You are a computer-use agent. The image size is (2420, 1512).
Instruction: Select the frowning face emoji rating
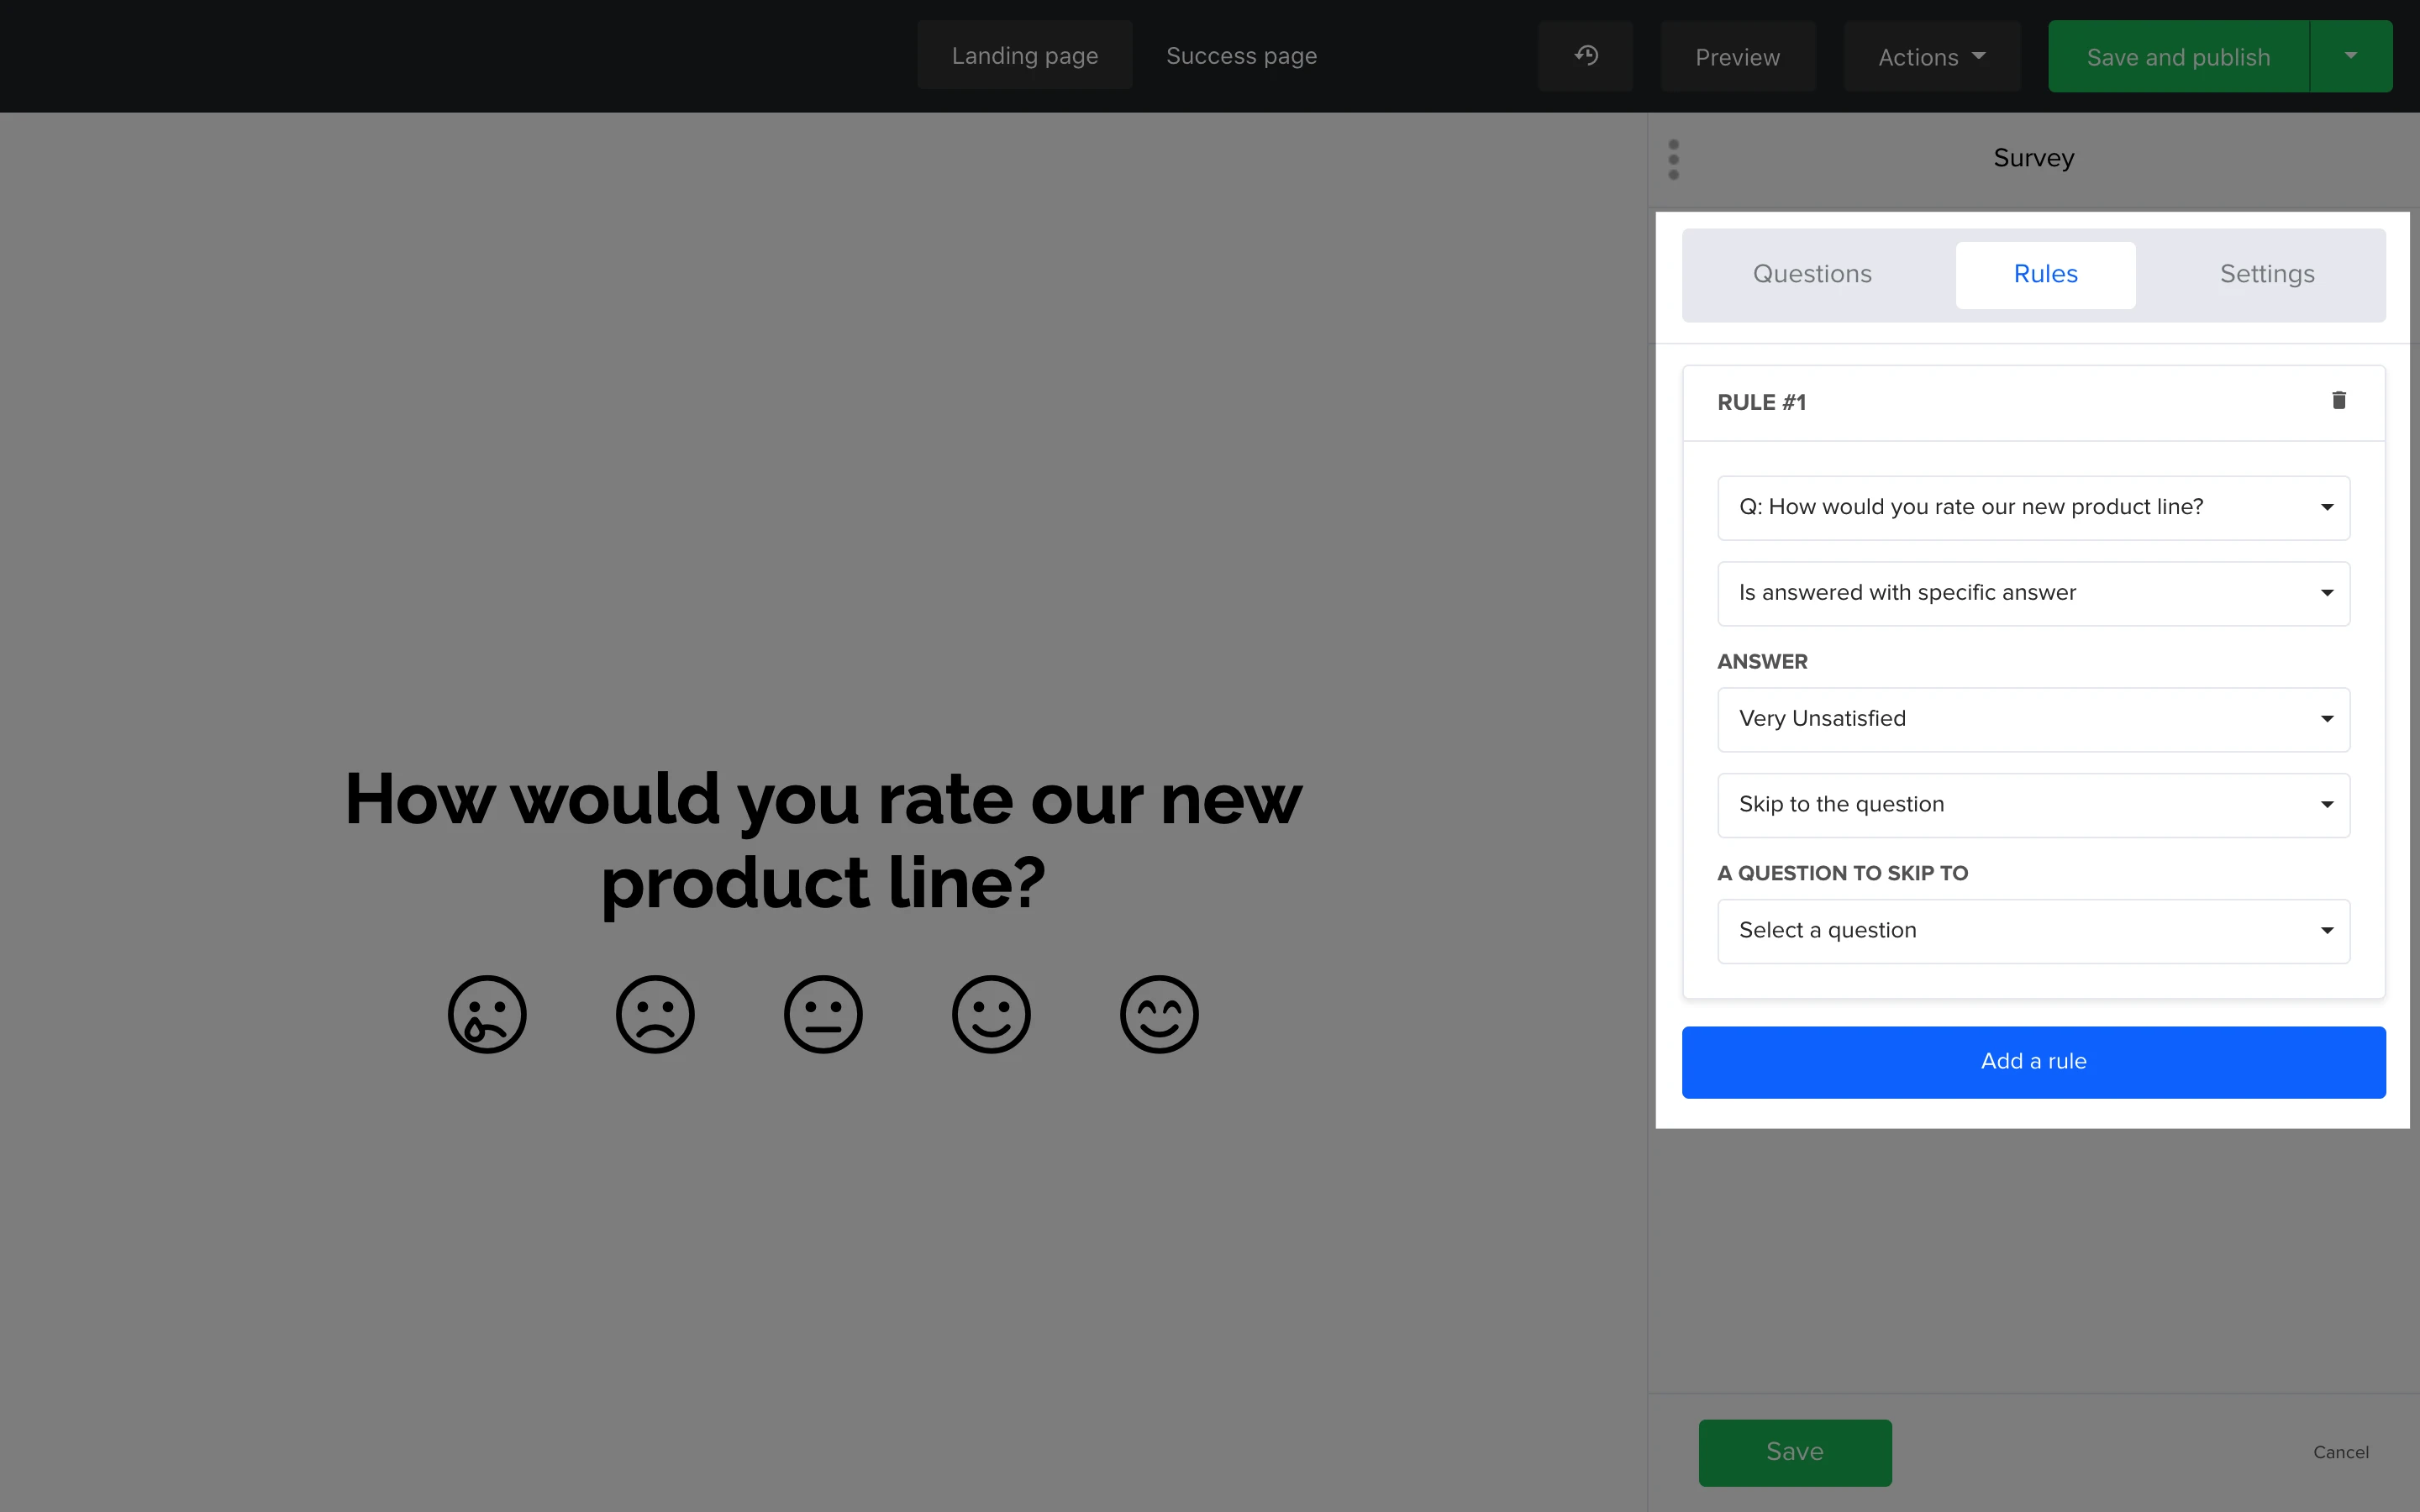655,1014
